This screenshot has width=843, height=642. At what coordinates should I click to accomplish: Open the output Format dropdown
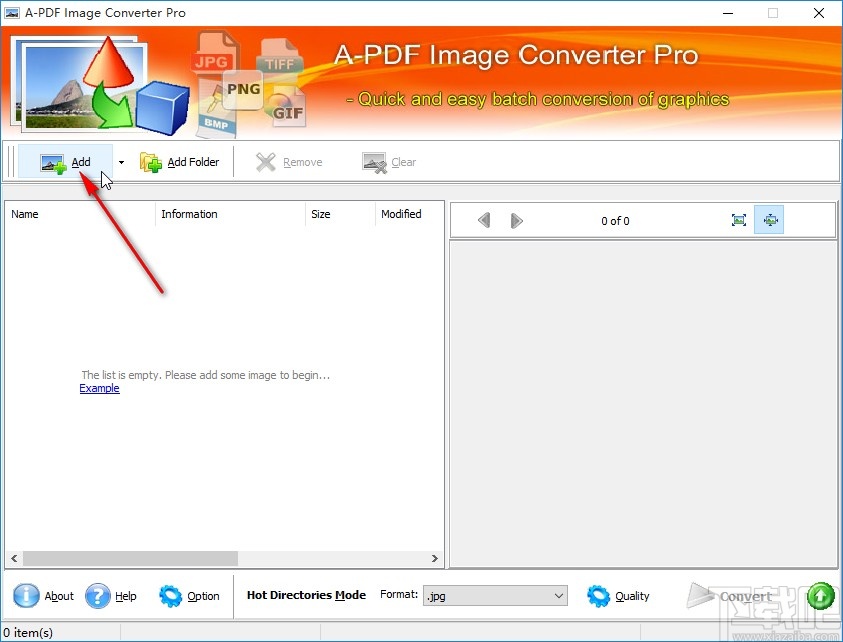pos(559,595)
